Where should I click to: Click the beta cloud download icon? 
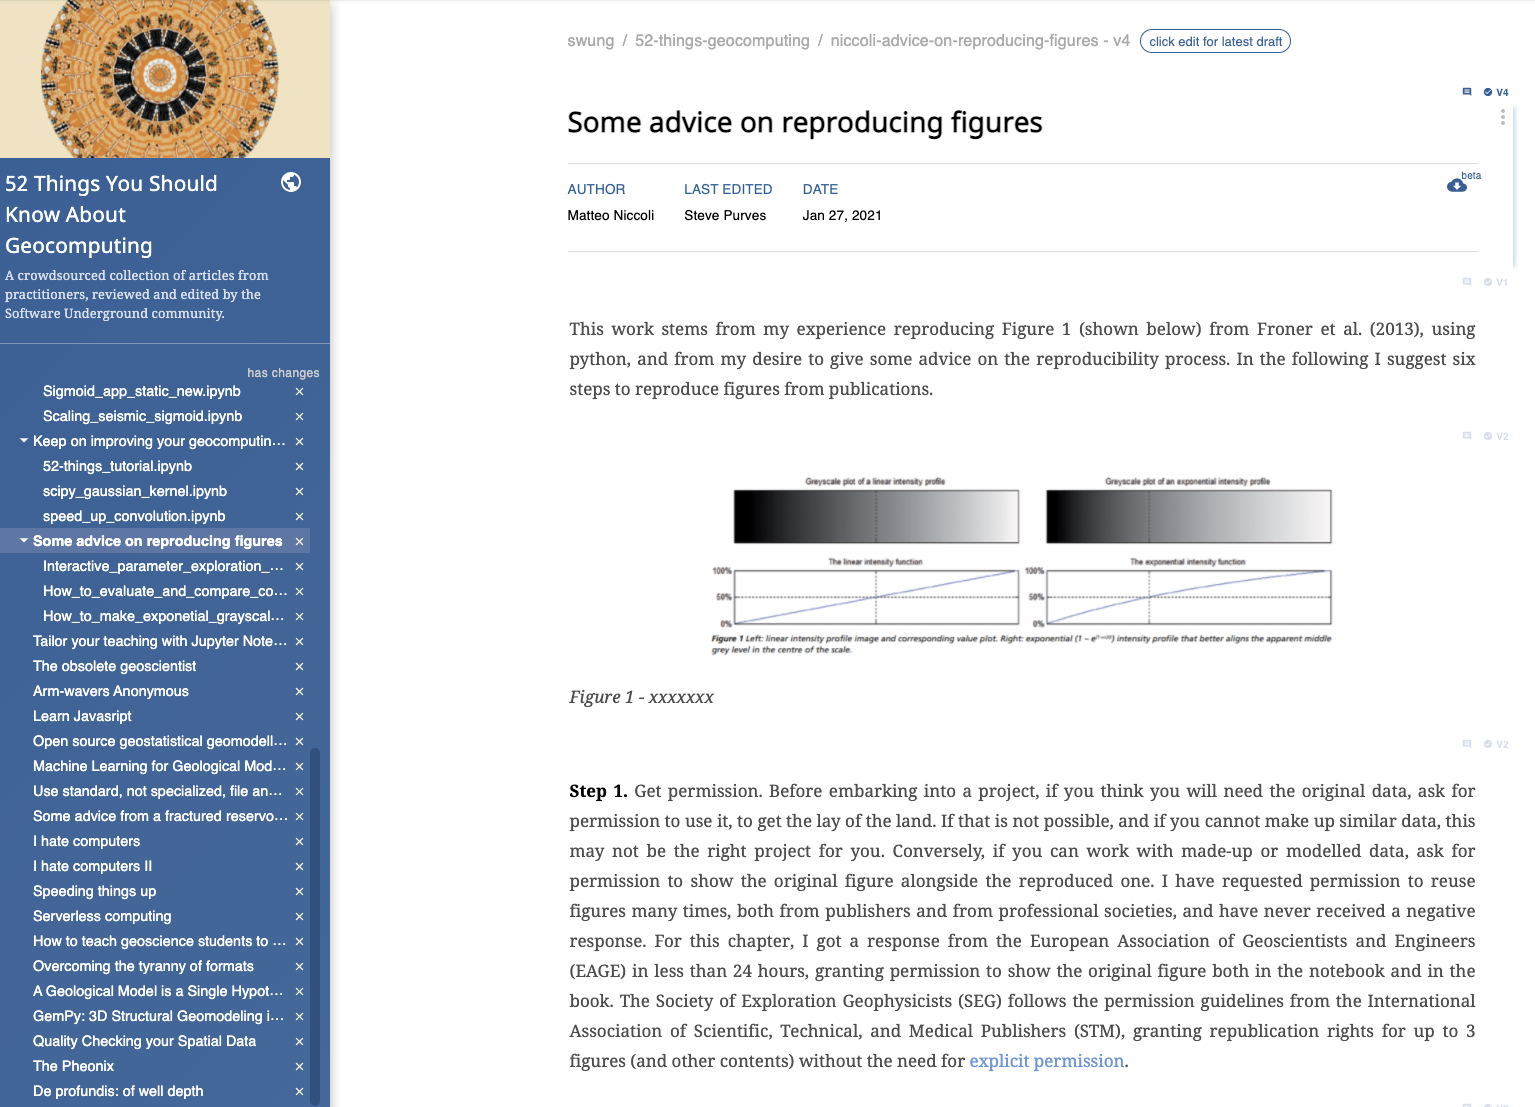[1457, 185]
